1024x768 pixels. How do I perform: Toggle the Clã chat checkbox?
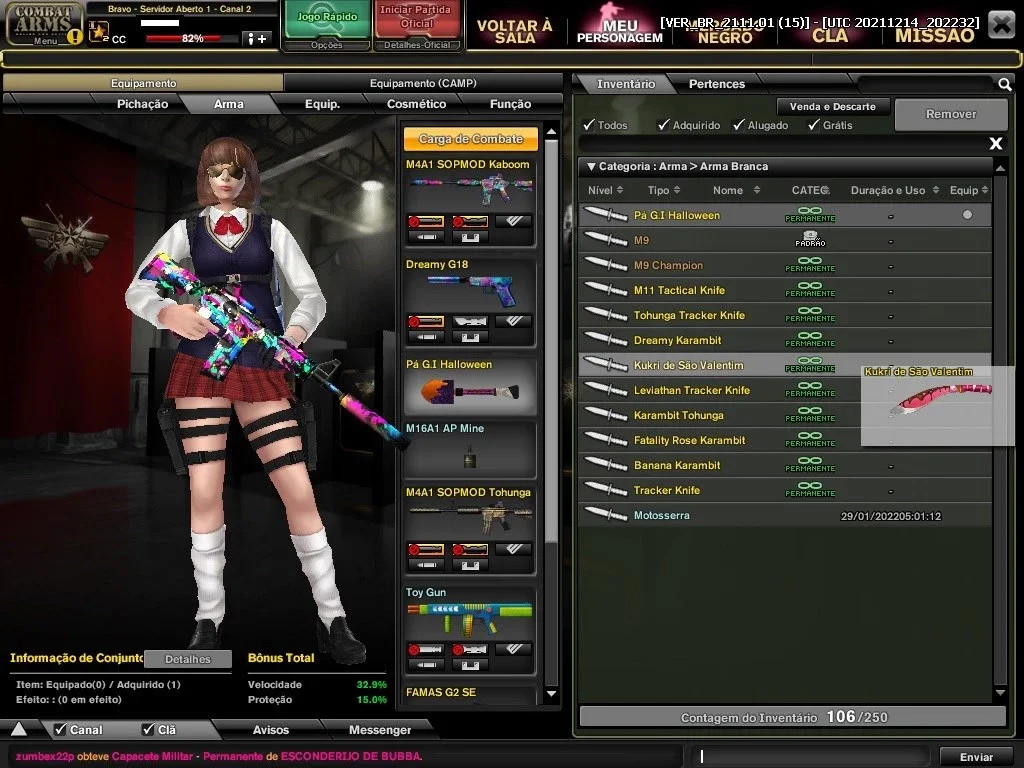pyautogui.click(x=148, y=729)
